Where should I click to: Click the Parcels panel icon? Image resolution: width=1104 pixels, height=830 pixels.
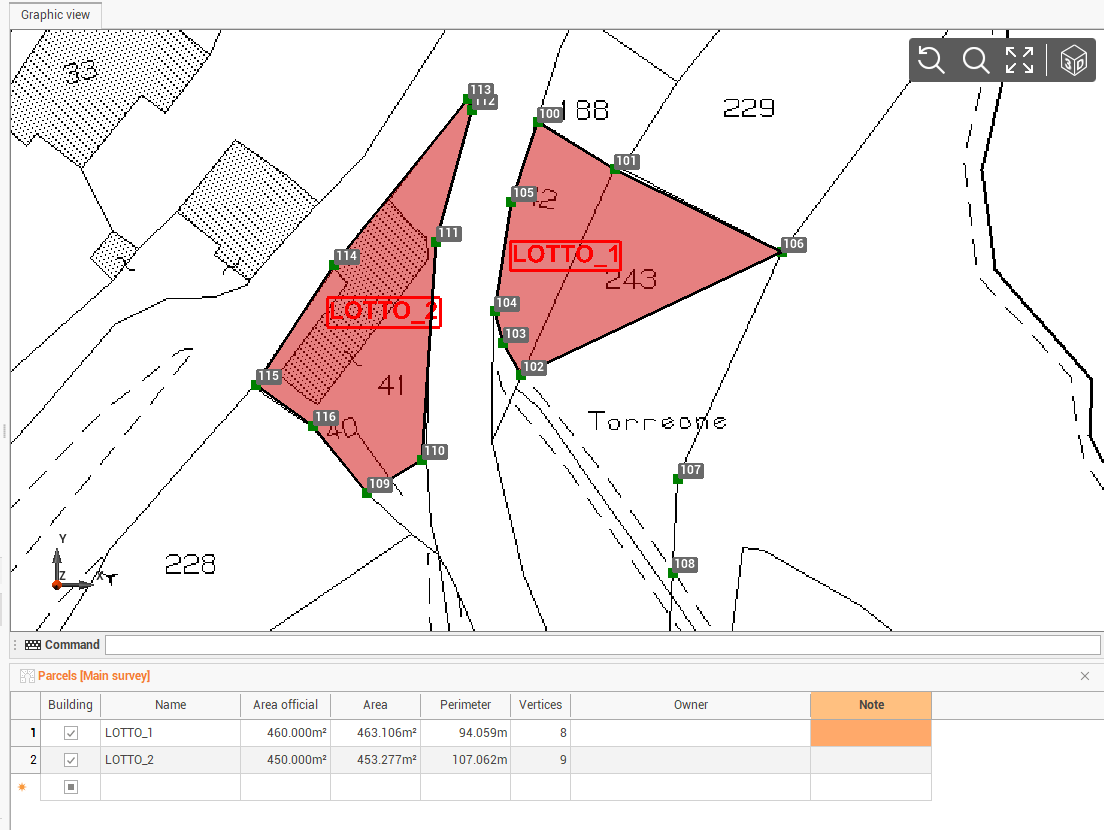(x=27, y=676)
